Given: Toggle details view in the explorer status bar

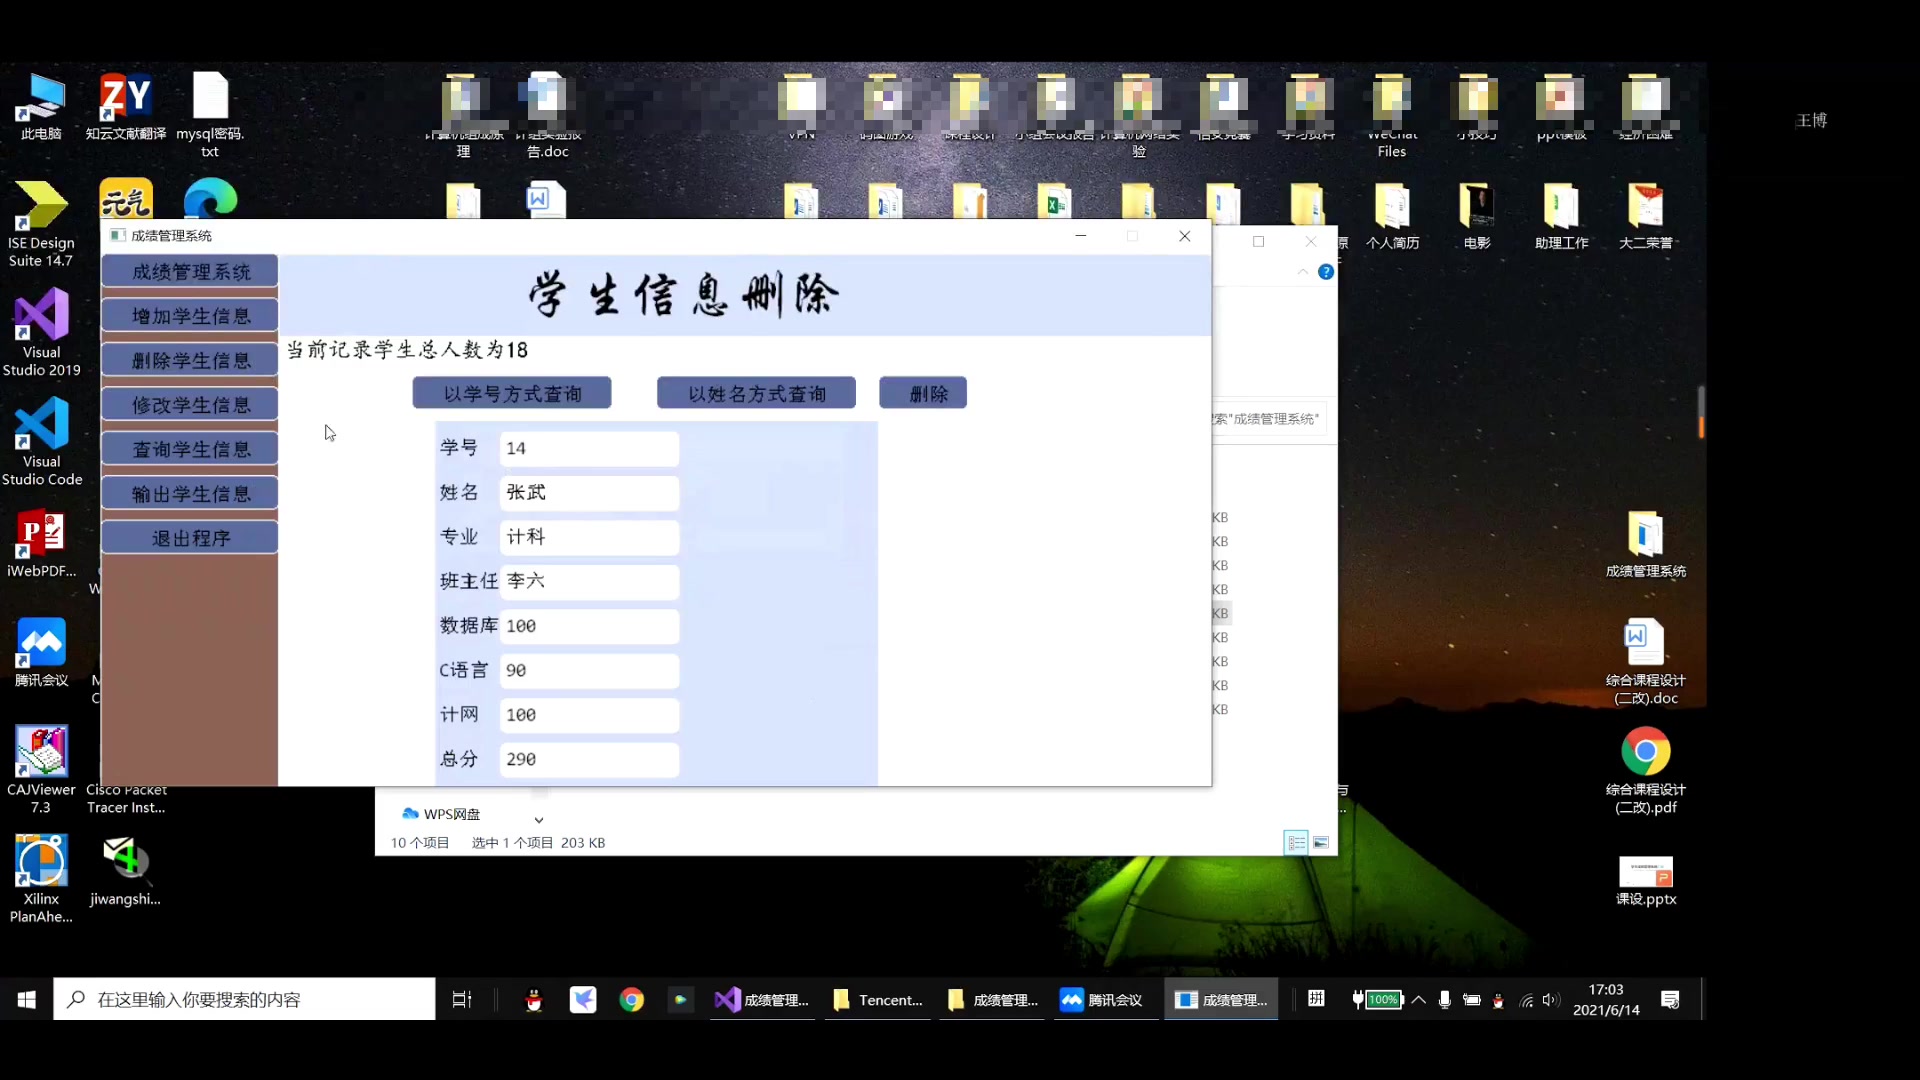Looking at the screenshot, I should click(x=1296, y=843).
